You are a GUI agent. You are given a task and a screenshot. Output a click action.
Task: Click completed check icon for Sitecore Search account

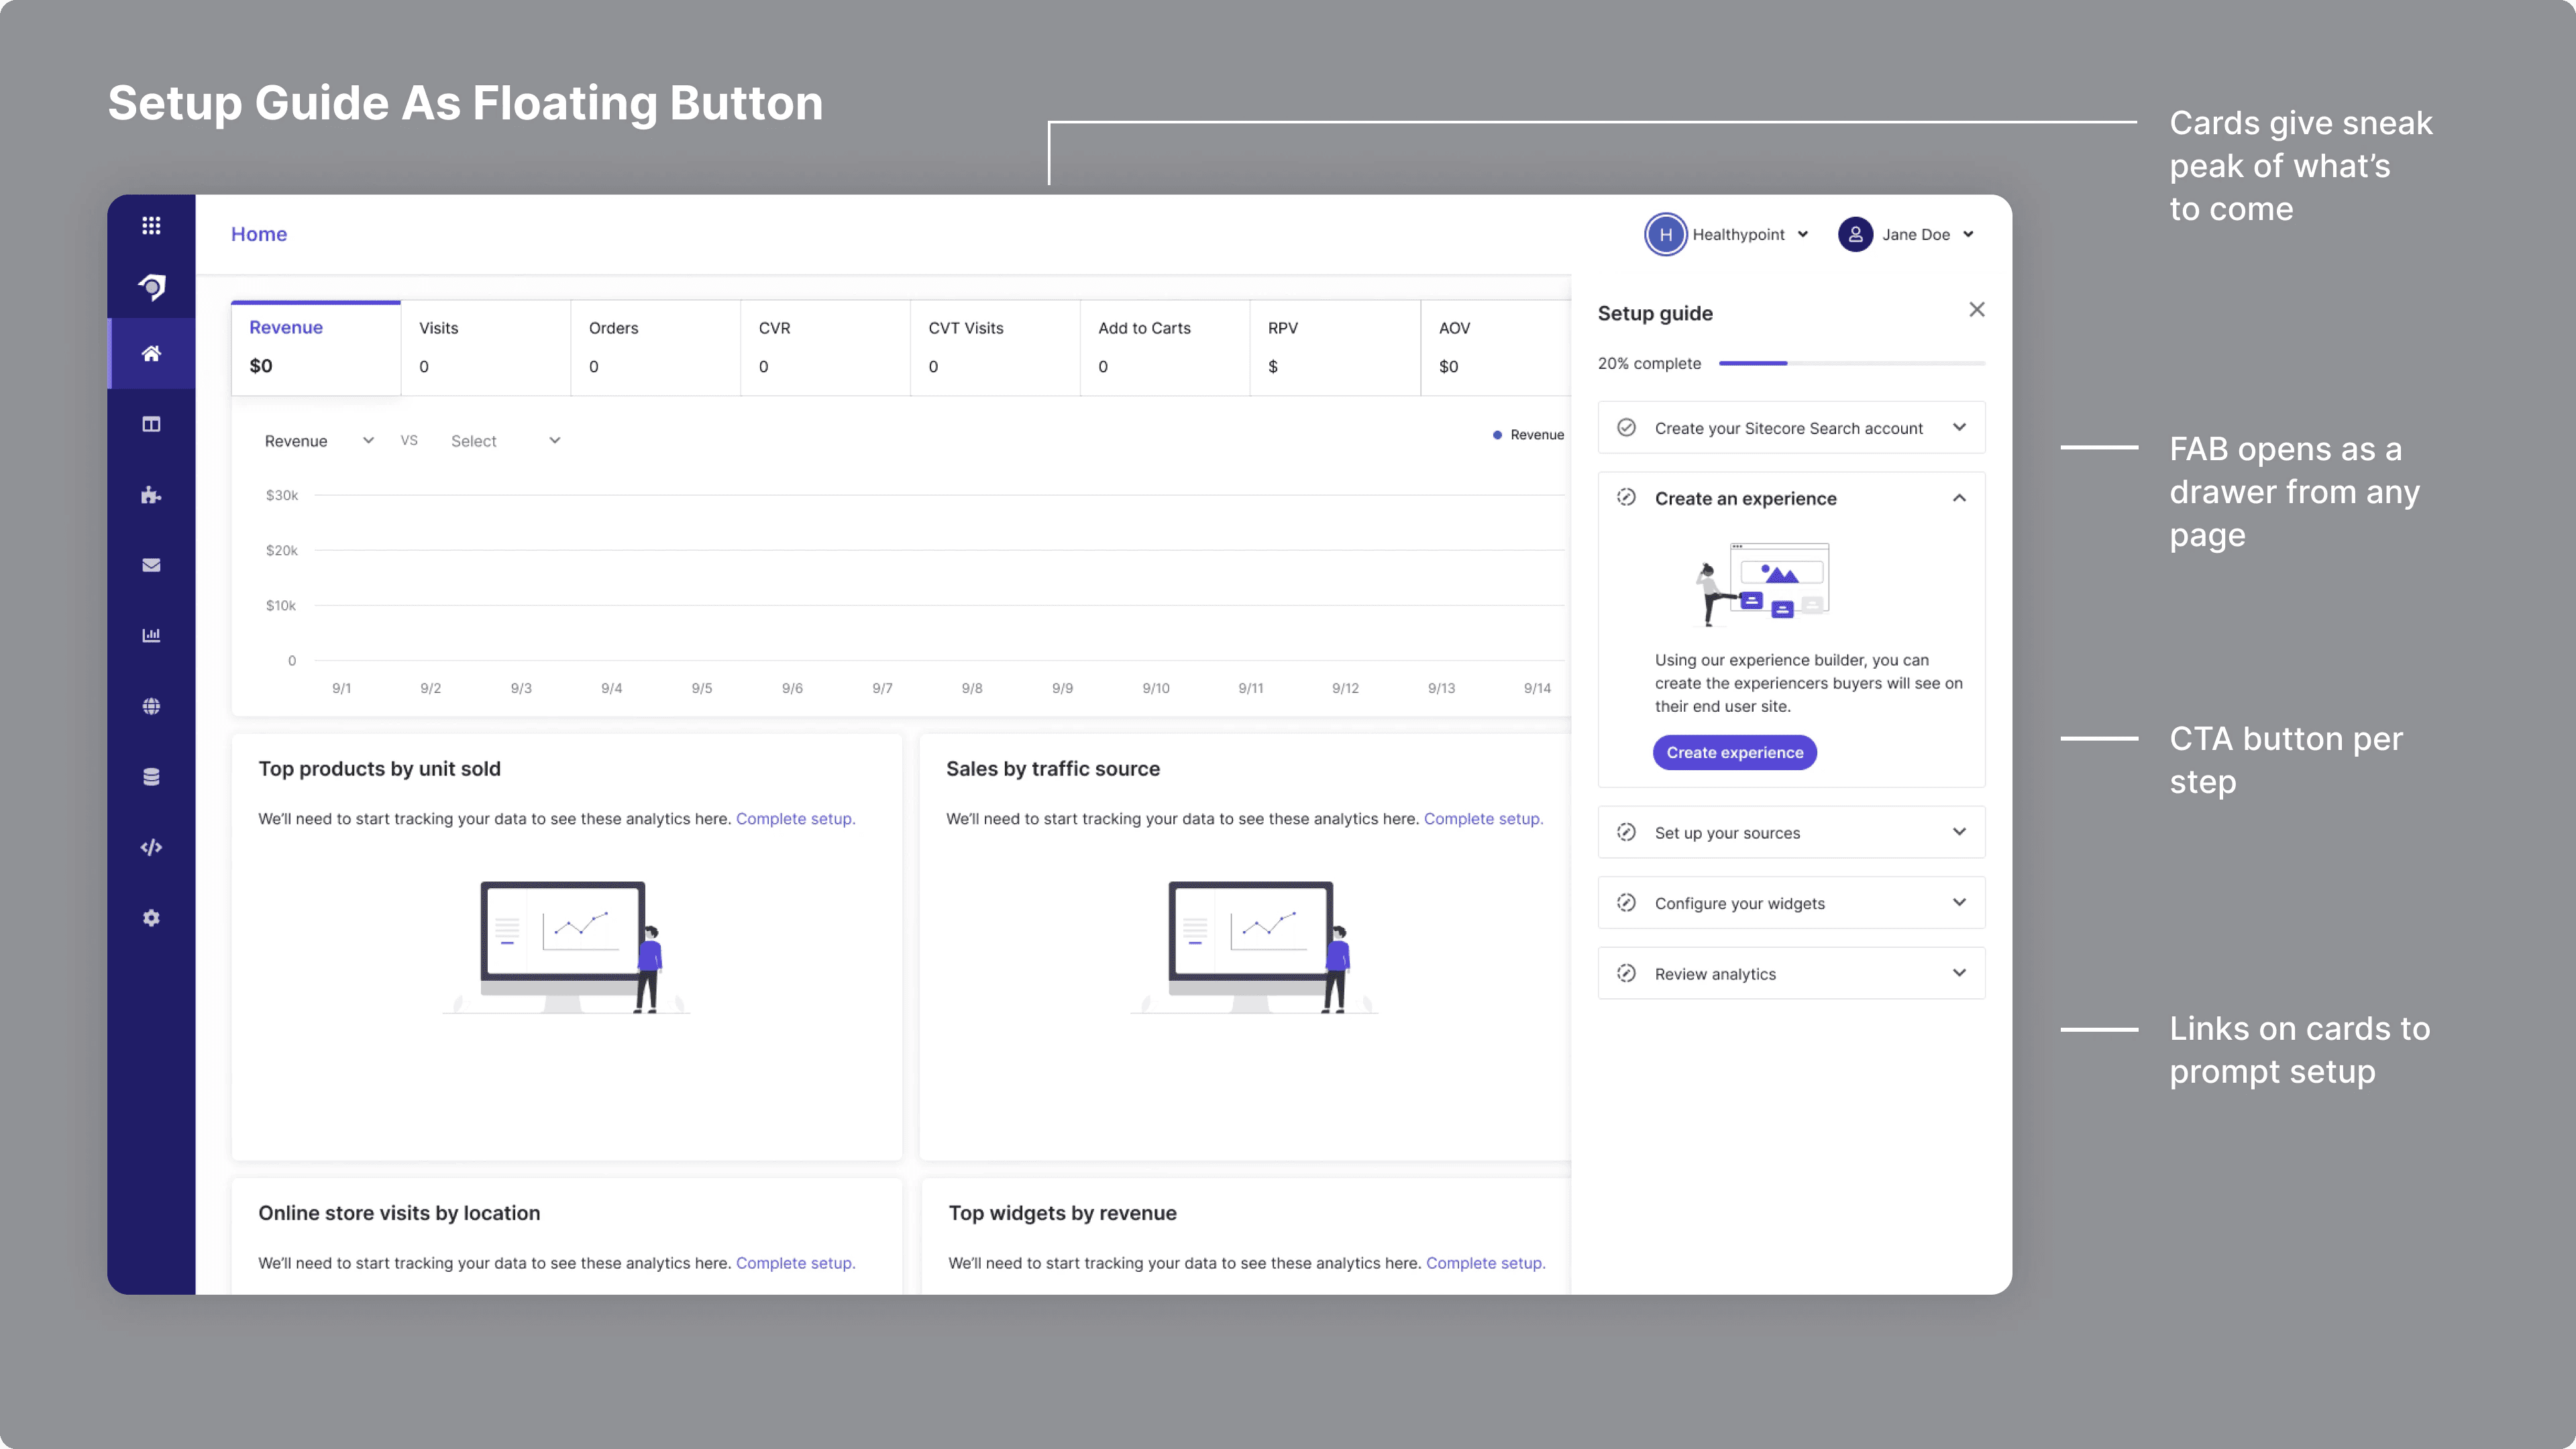[1627, 428]
